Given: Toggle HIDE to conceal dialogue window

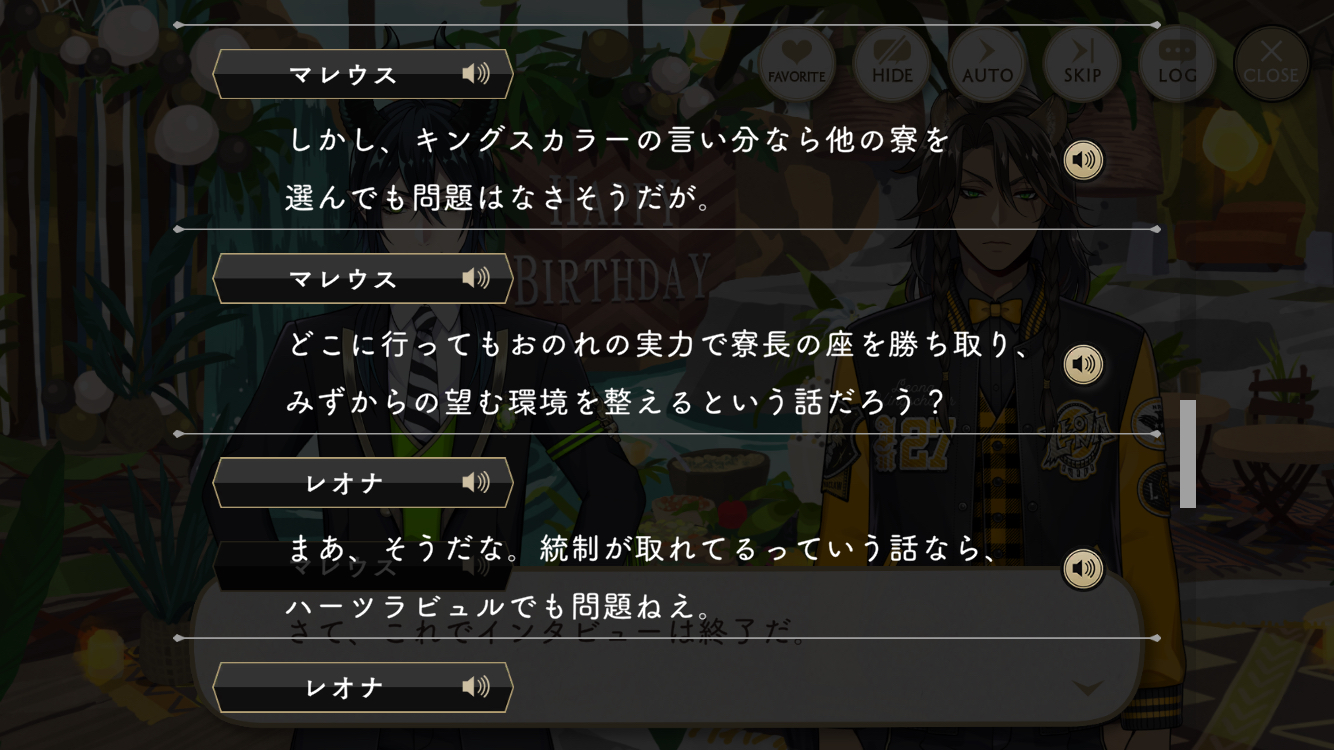Looking at the screenshot, I should coord(892,63).
